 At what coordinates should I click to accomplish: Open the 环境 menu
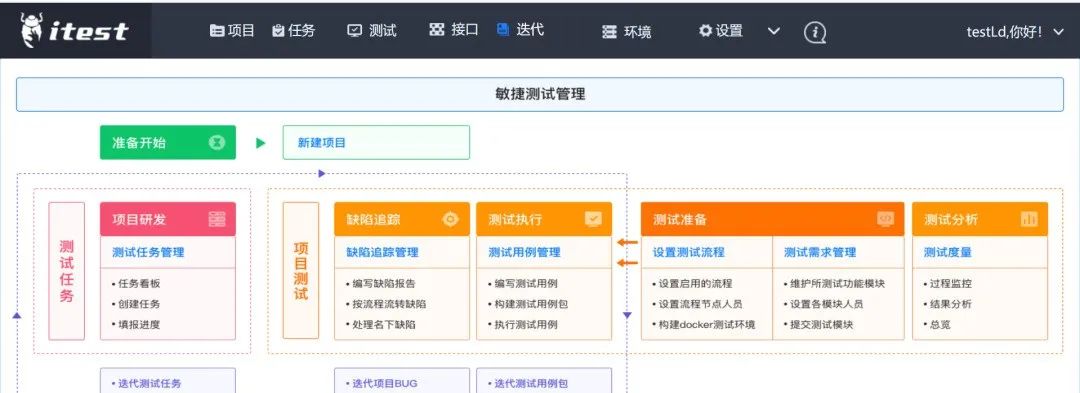coord(626,32)
